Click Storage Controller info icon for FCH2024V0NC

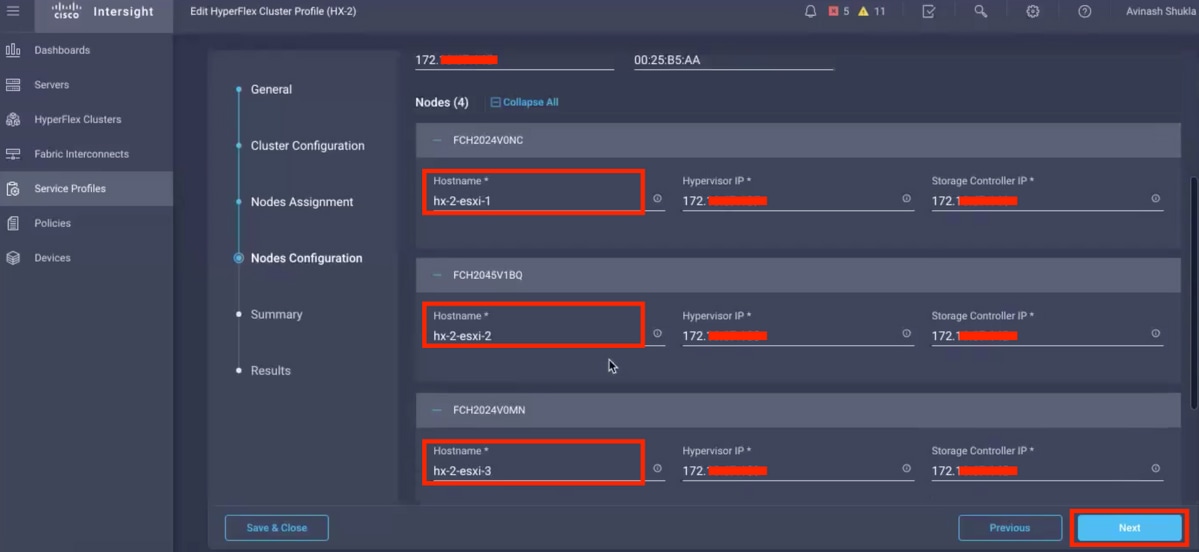pos(1155,199)
